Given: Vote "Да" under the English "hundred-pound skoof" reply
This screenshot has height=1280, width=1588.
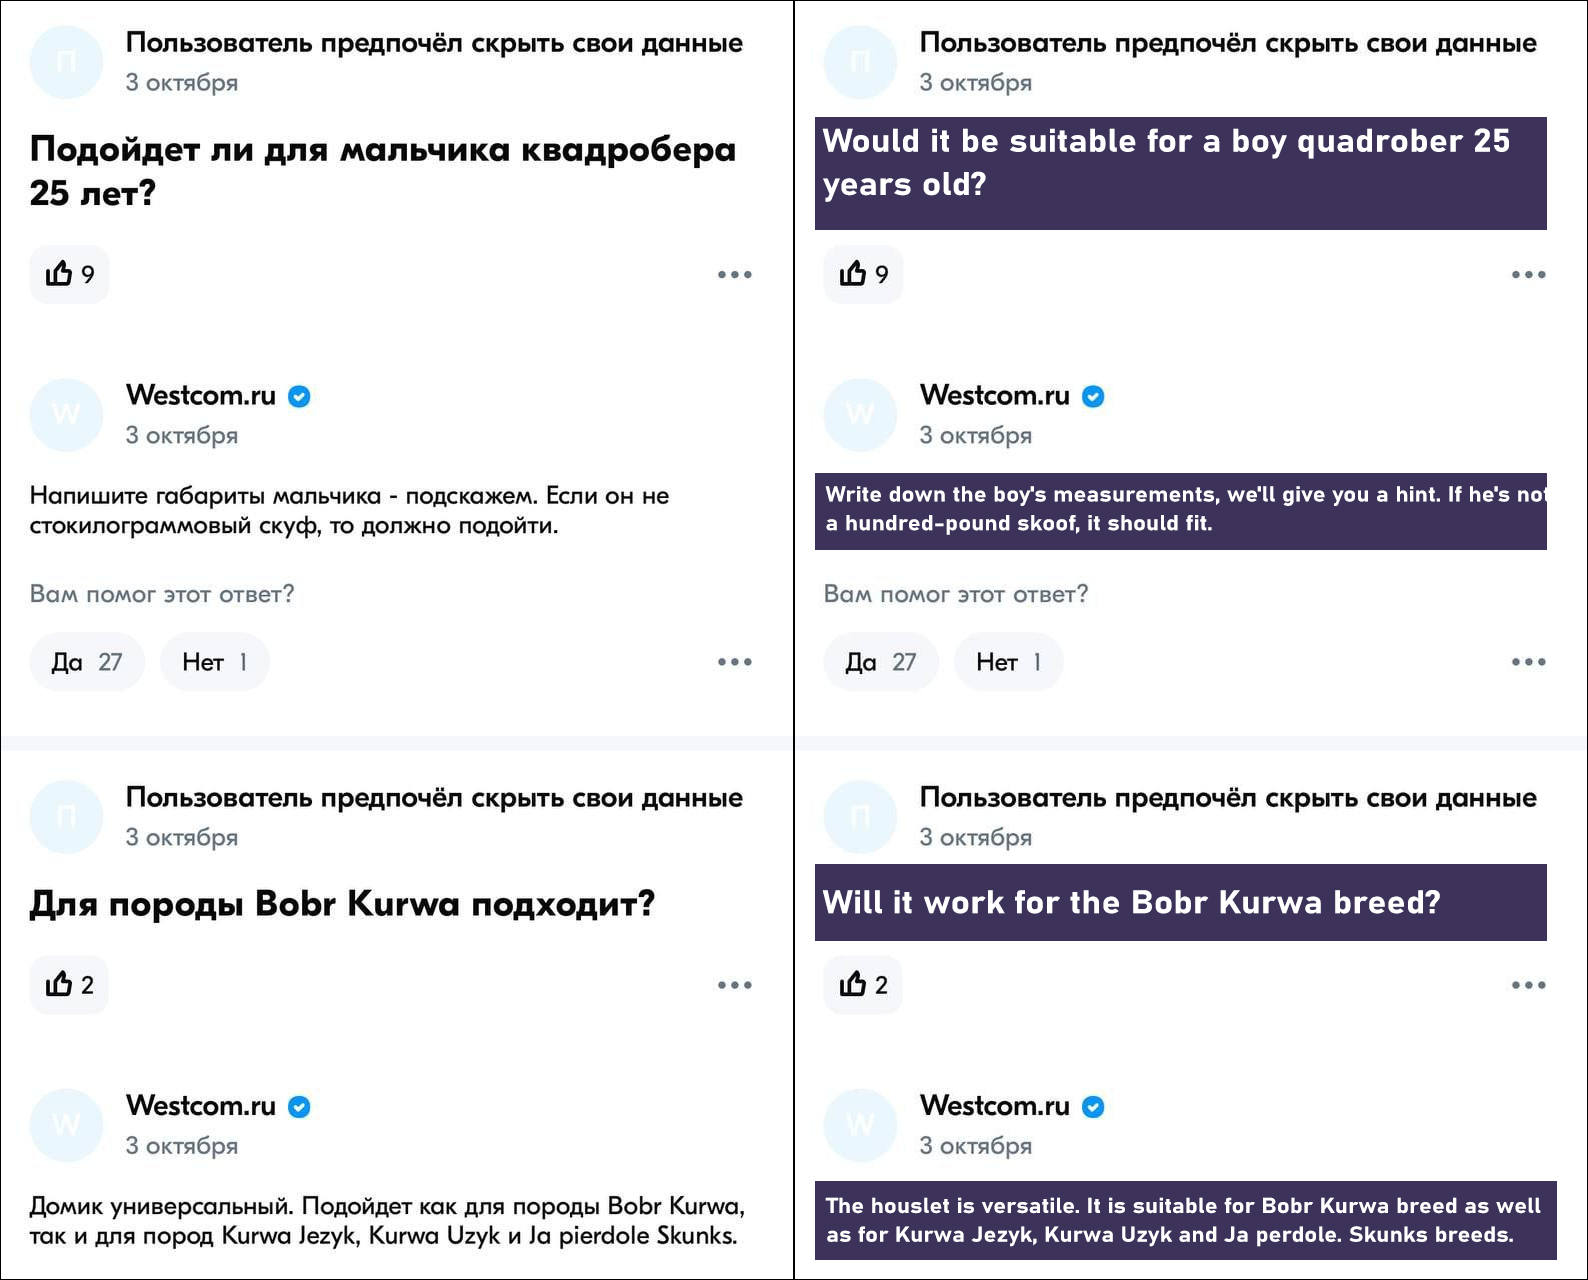Looking at the screenshot, I should (881, 662).
